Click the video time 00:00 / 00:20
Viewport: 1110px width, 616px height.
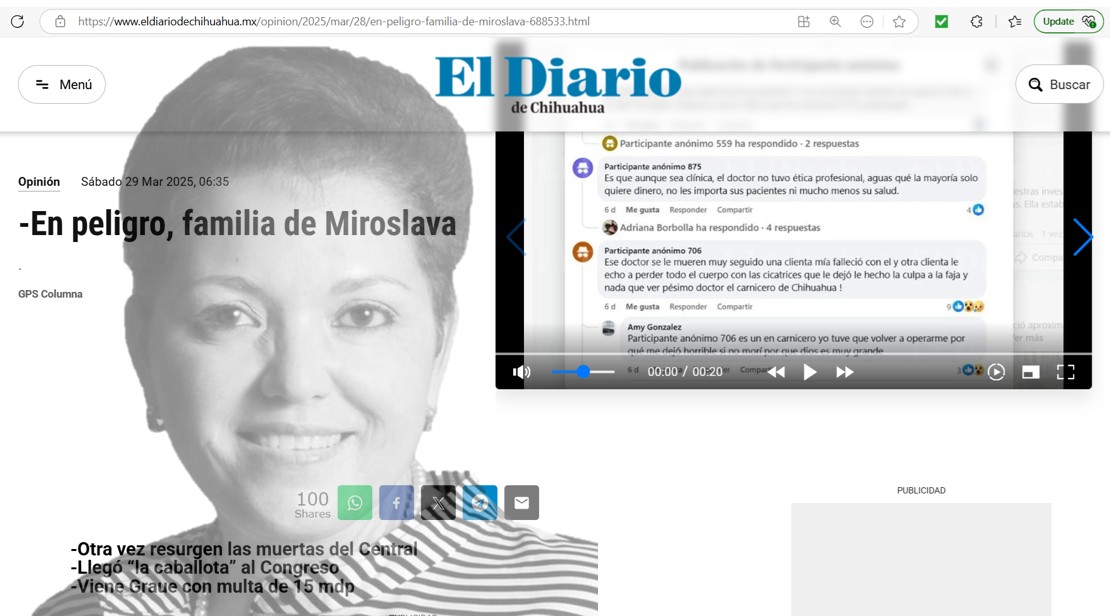click(x=685, y=372)
